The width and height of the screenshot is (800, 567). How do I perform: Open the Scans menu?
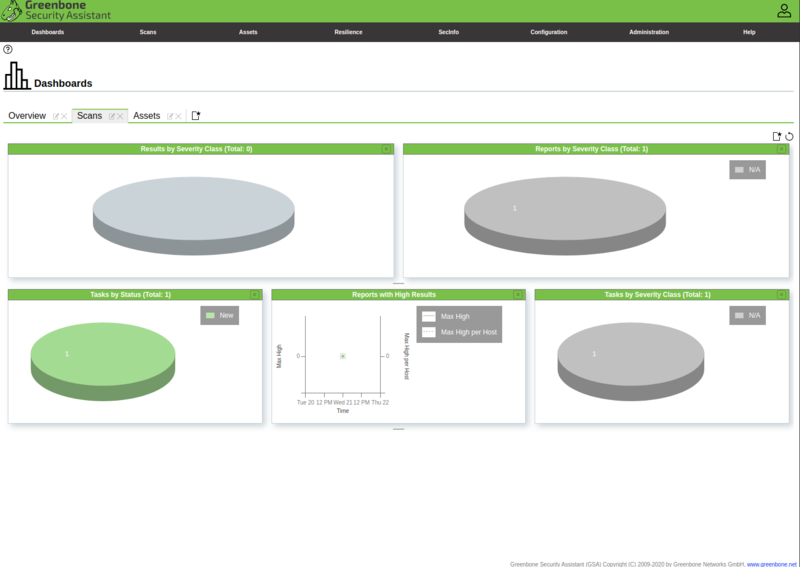148,32
